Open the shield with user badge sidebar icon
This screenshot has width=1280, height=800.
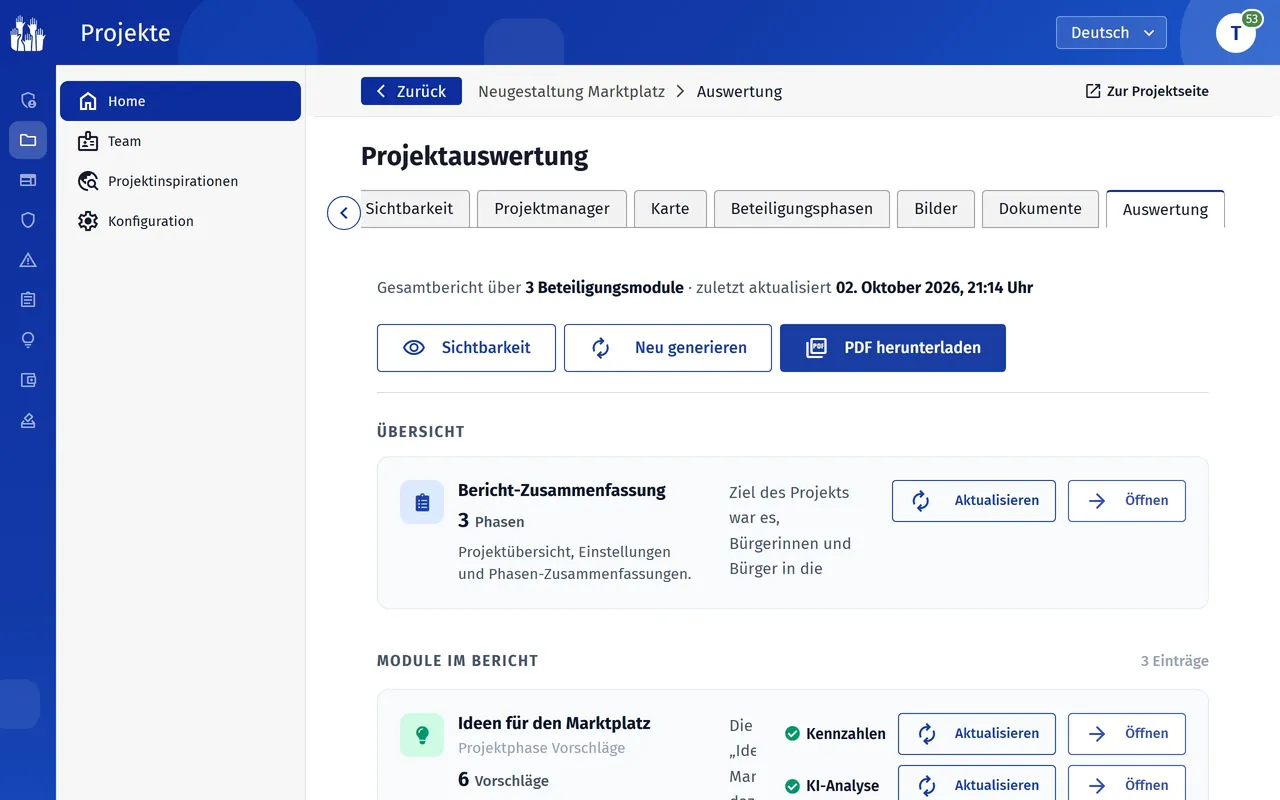[28, 100]
